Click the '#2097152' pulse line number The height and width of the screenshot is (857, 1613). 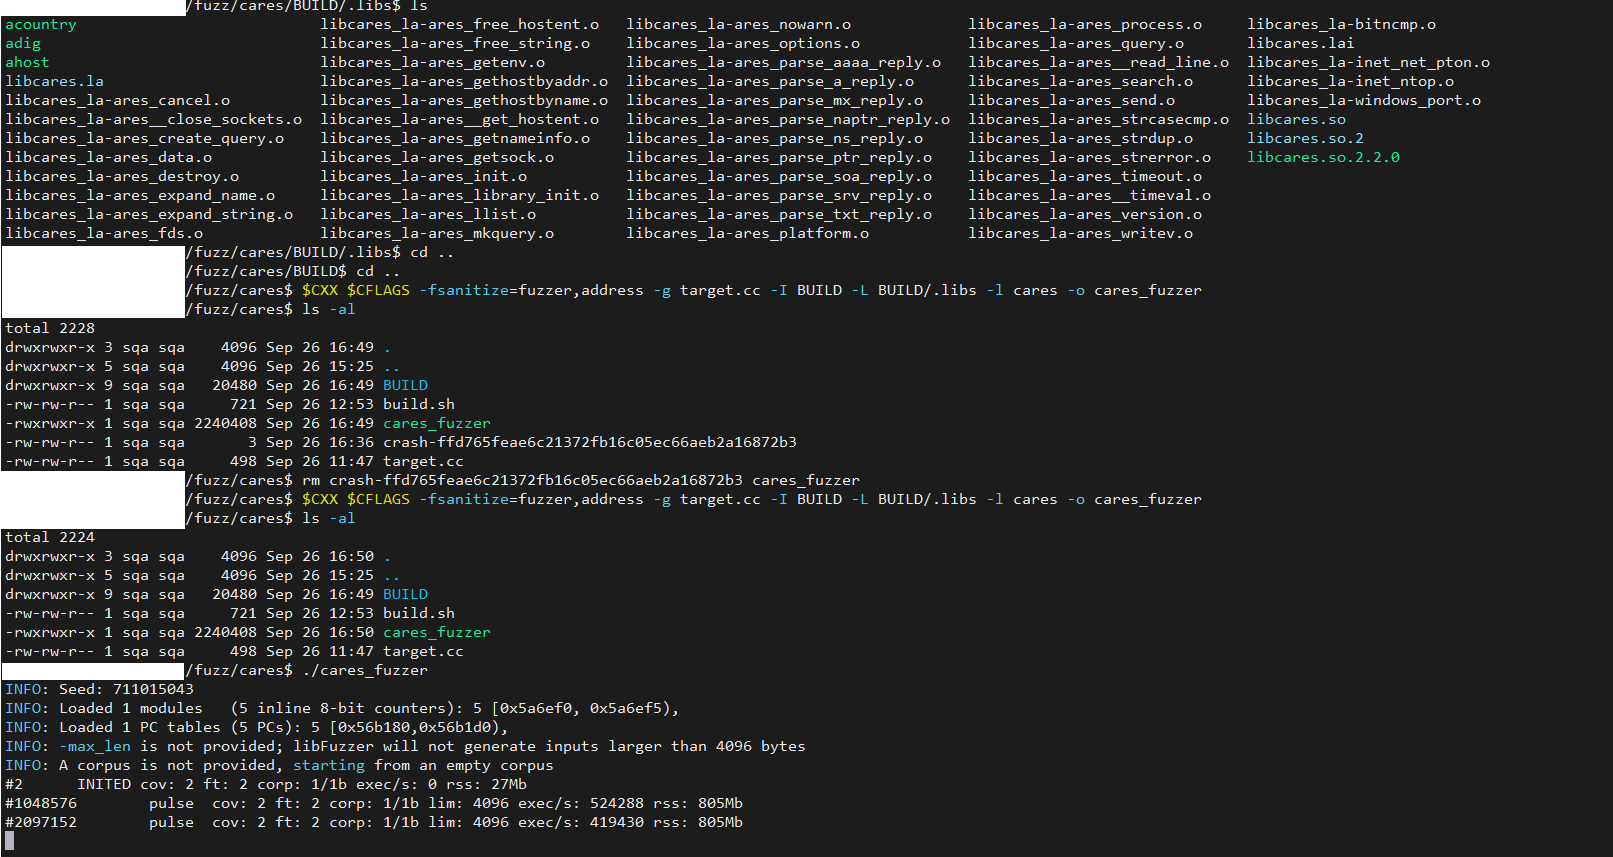(41, 822)
